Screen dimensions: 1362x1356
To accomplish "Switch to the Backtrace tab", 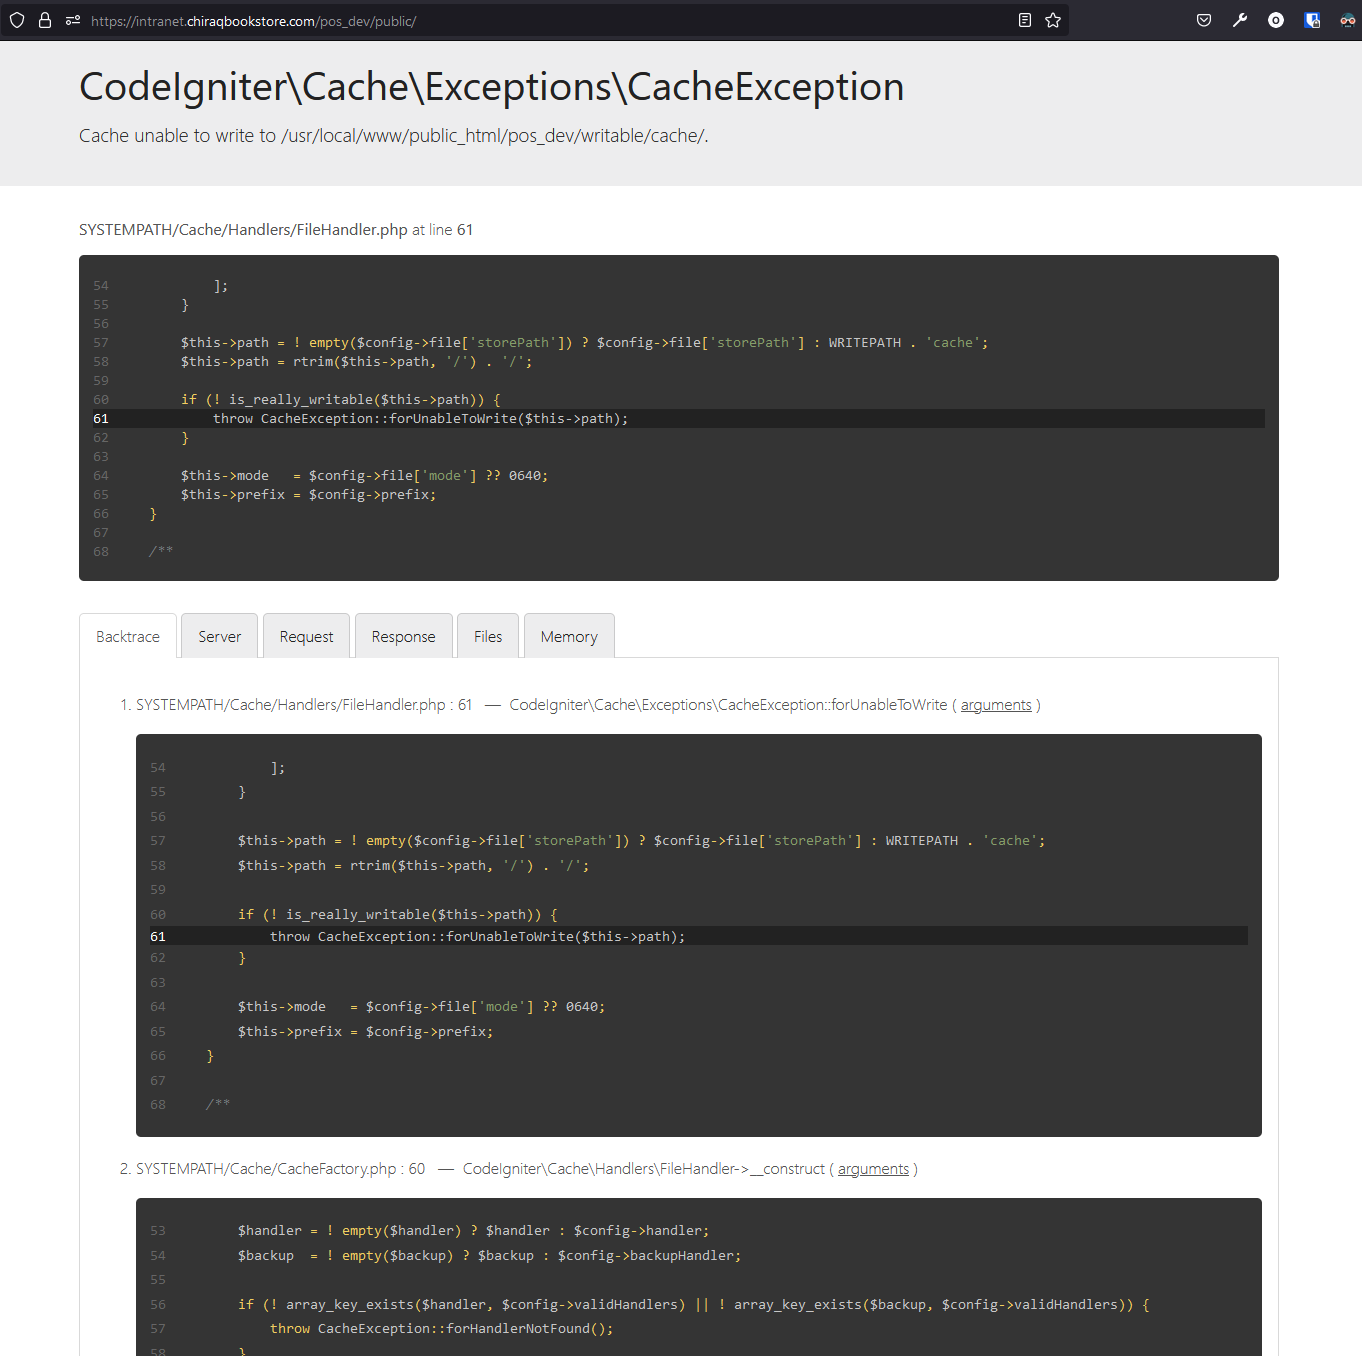I will [128, 636].
